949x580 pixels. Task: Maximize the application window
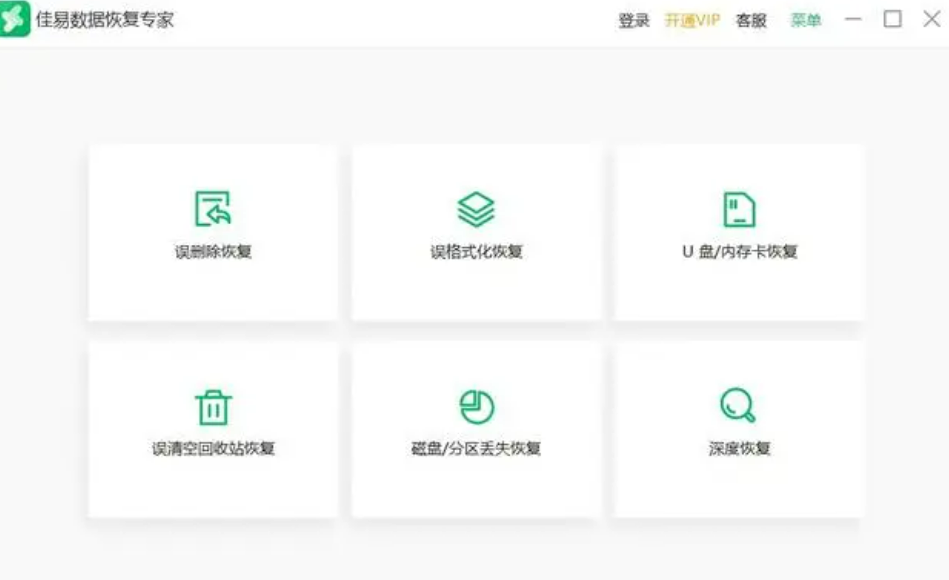(892, 19)
